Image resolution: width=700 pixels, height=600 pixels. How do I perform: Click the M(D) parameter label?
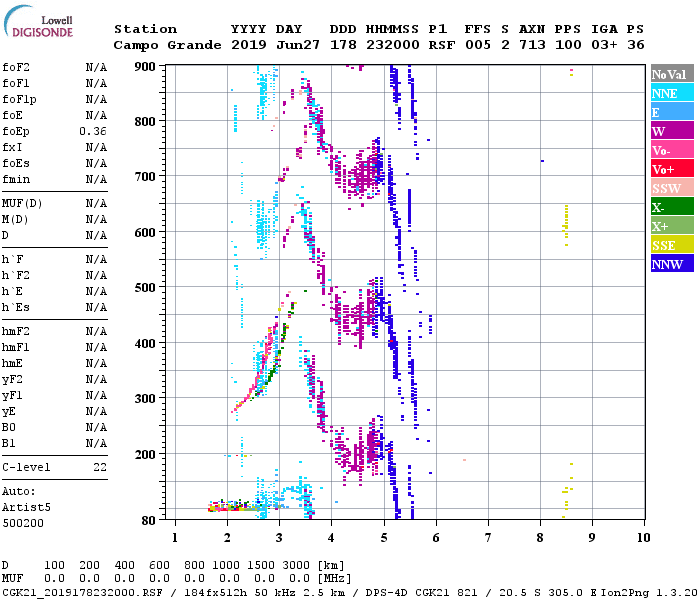click(15, 220)
